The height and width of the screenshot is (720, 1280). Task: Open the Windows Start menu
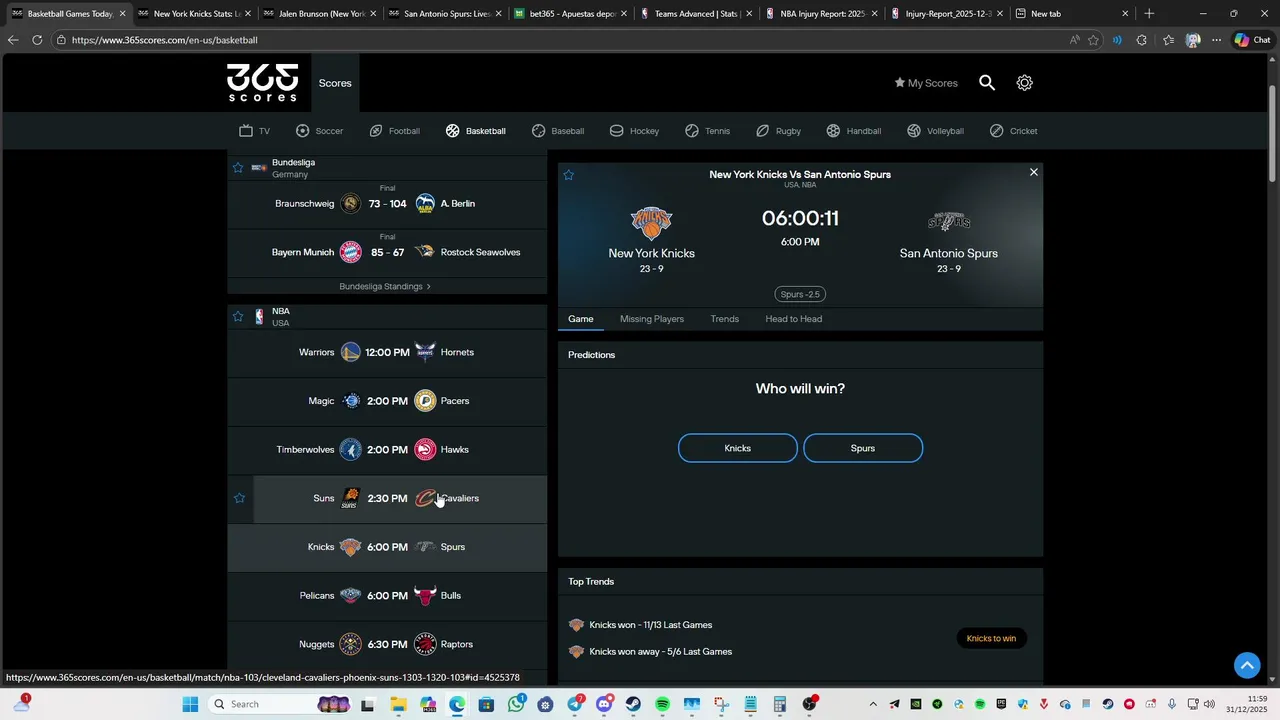click(190, 704)
